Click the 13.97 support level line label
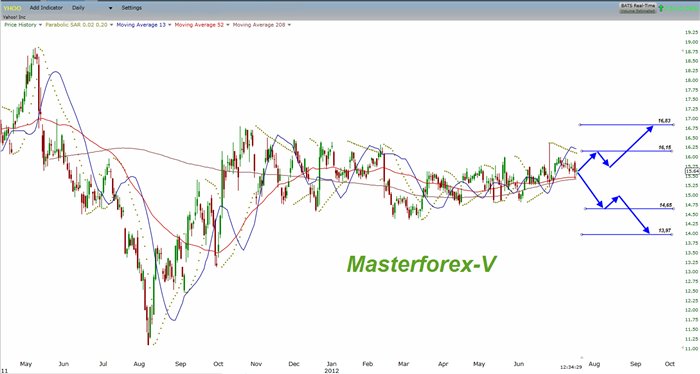Image resolution: width=700 pixels, height=374 pixels. tap(665, 231)
